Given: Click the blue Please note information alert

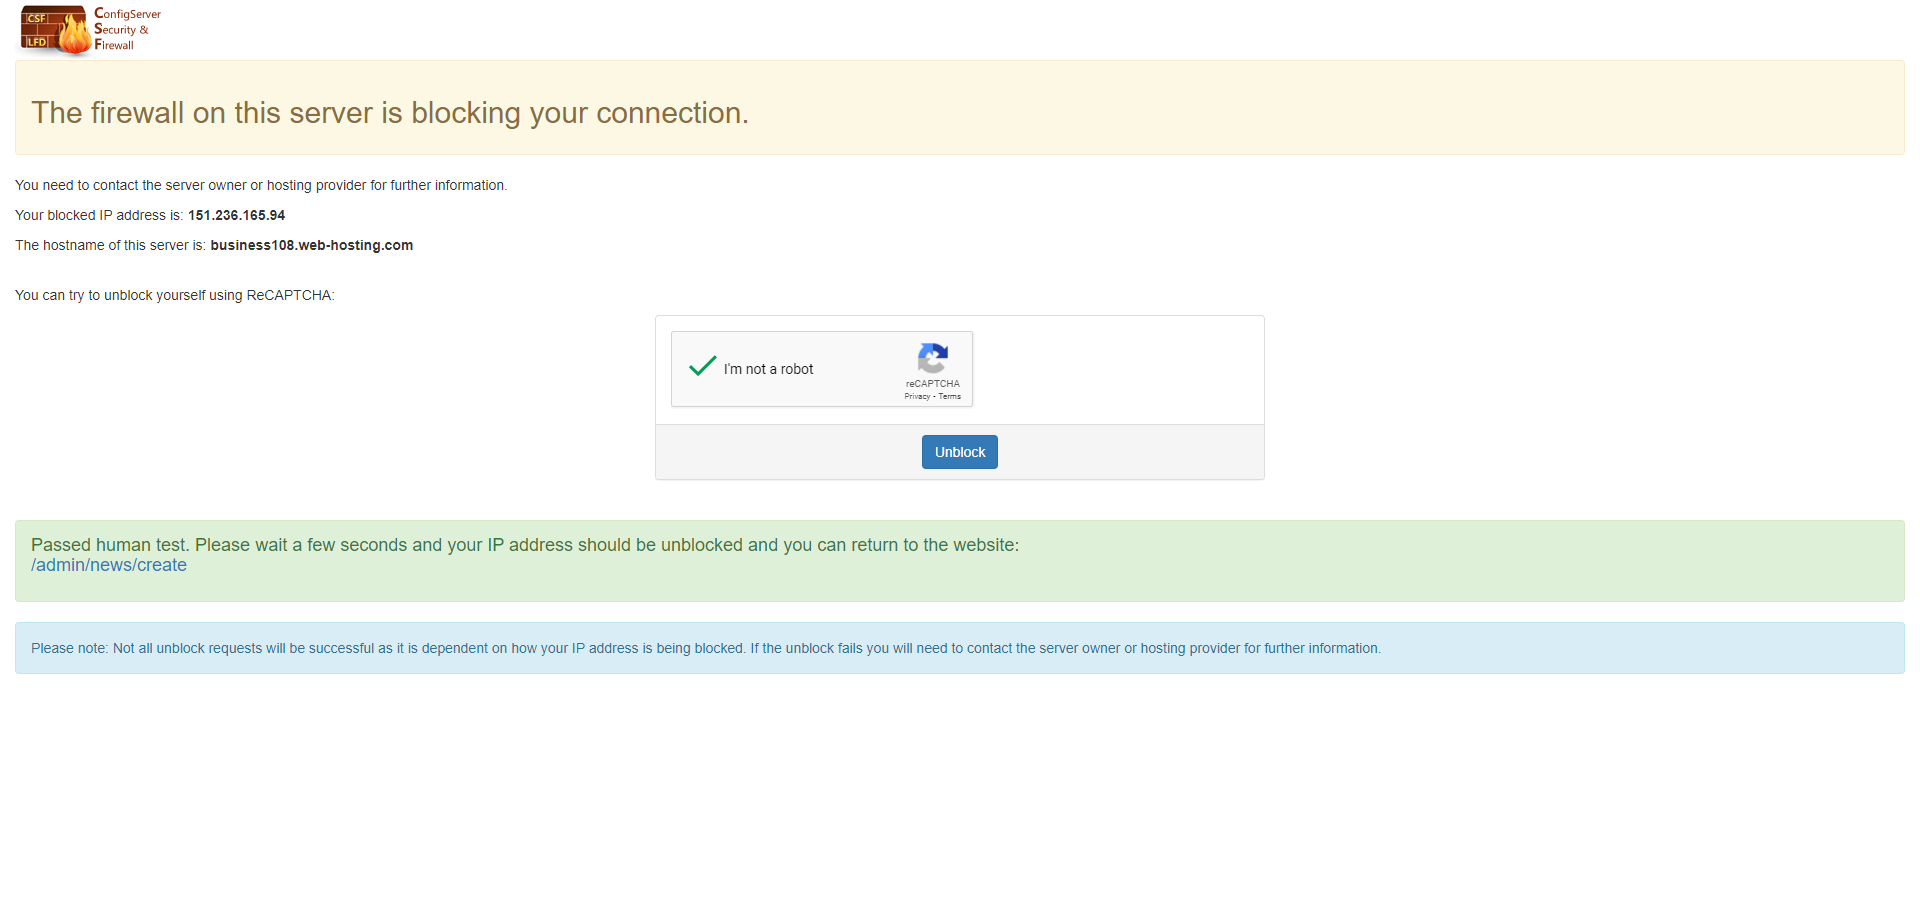Looking at the screenshot, I should coord(960,648).
